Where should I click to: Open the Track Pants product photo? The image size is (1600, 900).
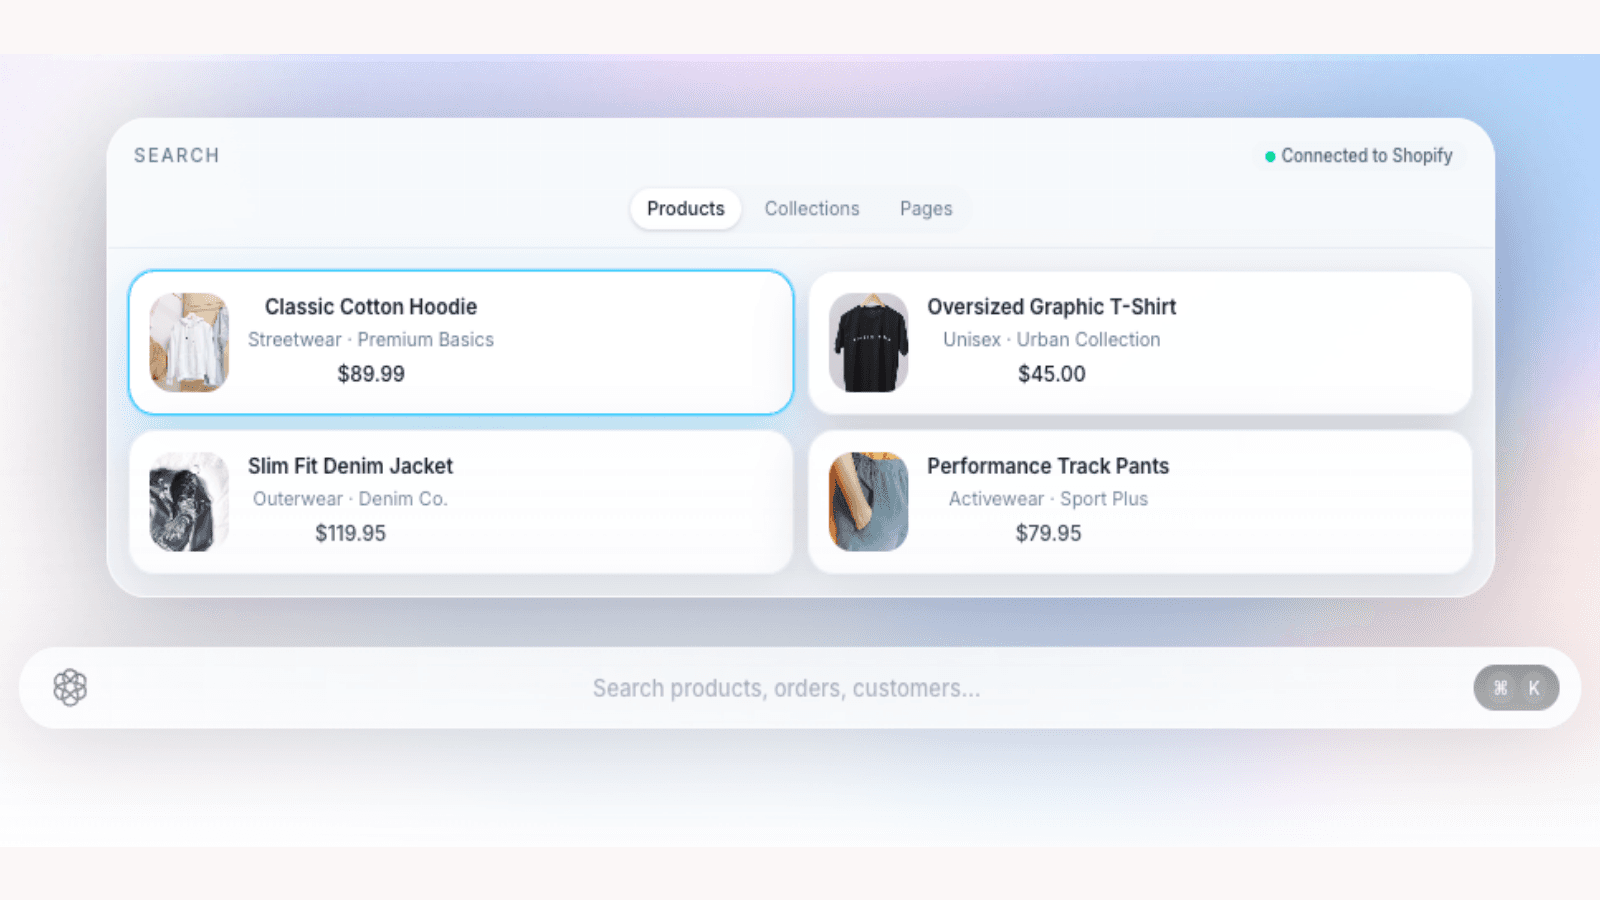coord(869,501)
